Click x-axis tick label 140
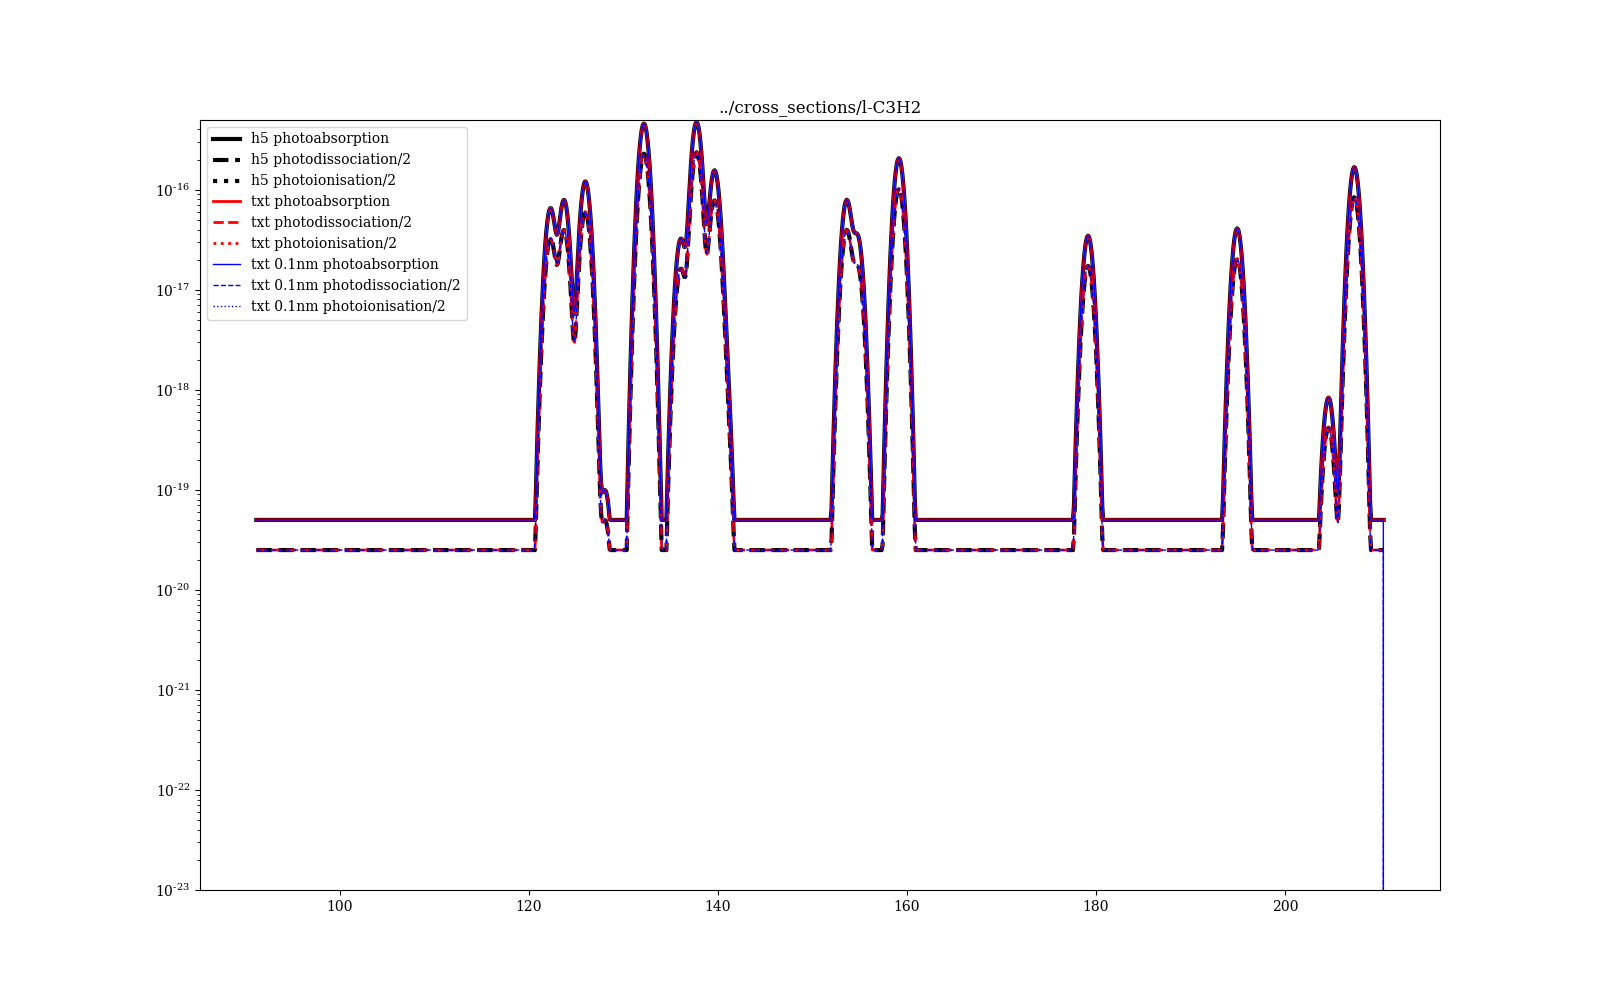 pos(718,906)
